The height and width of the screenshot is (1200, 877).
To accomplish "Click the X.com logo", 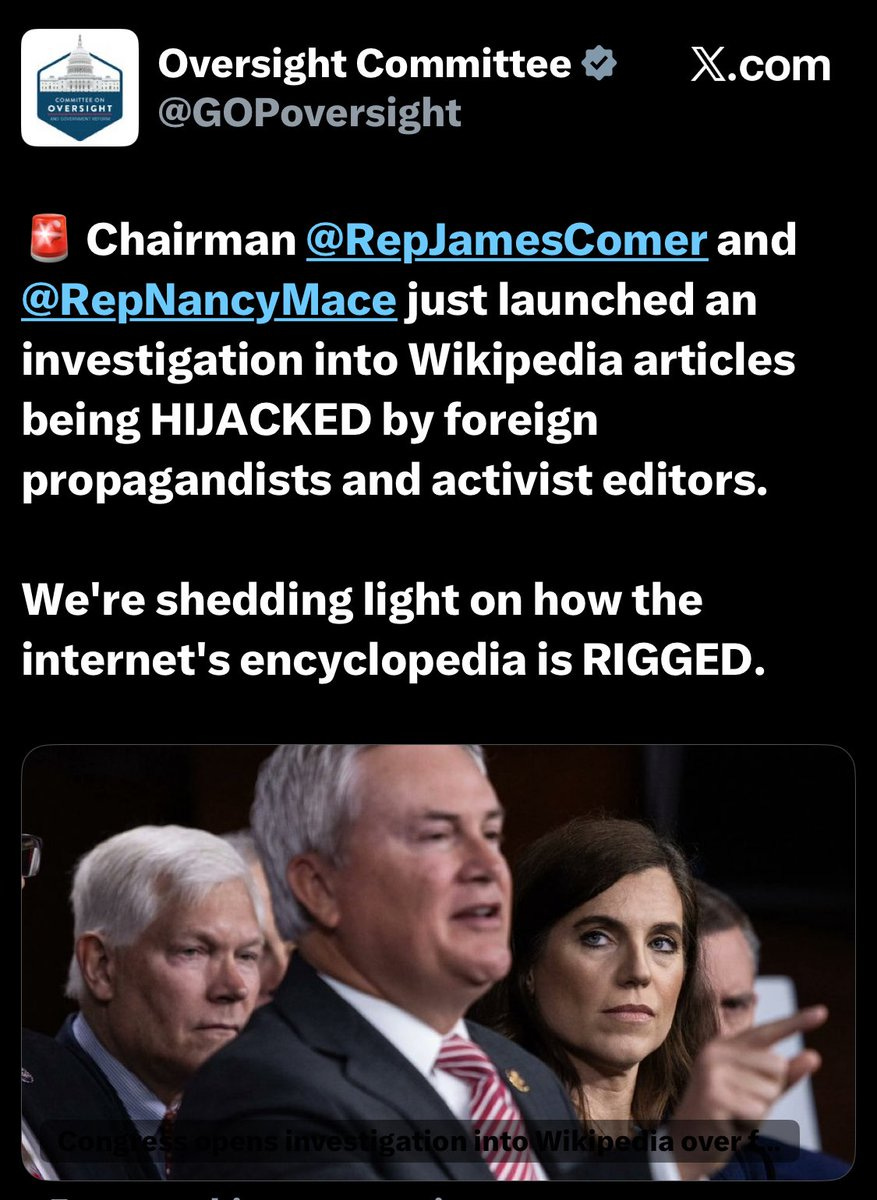I will pos(761,66).
